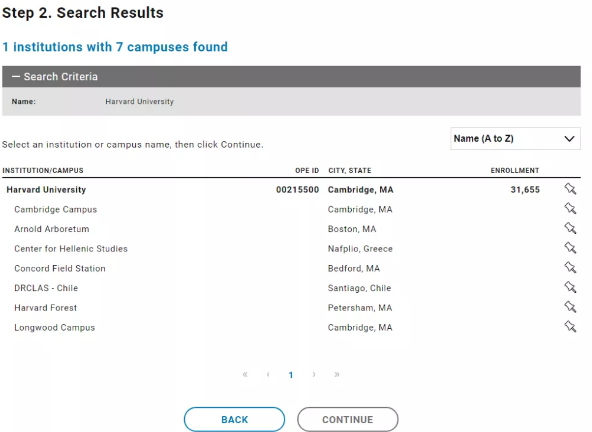Pin the Longwood Campus row

[x=570, y=327]
